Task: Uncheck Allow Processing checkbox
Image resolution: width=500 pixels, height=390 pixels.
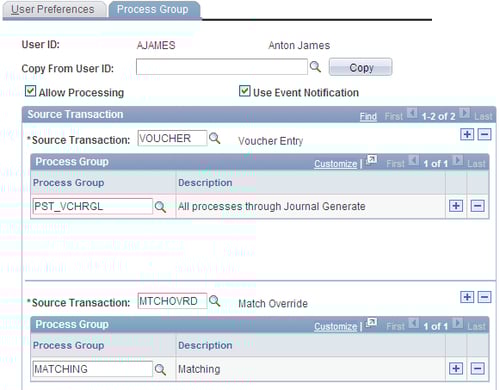Action: [30, 91]
